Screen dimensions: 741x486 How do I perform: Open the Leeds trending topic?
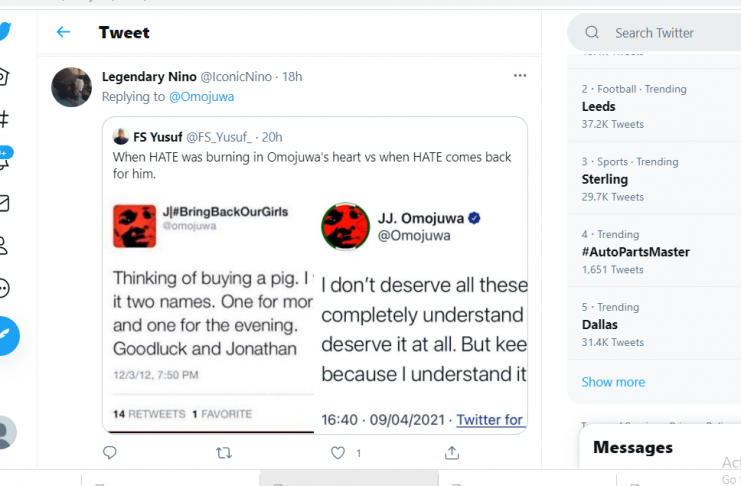599,106
